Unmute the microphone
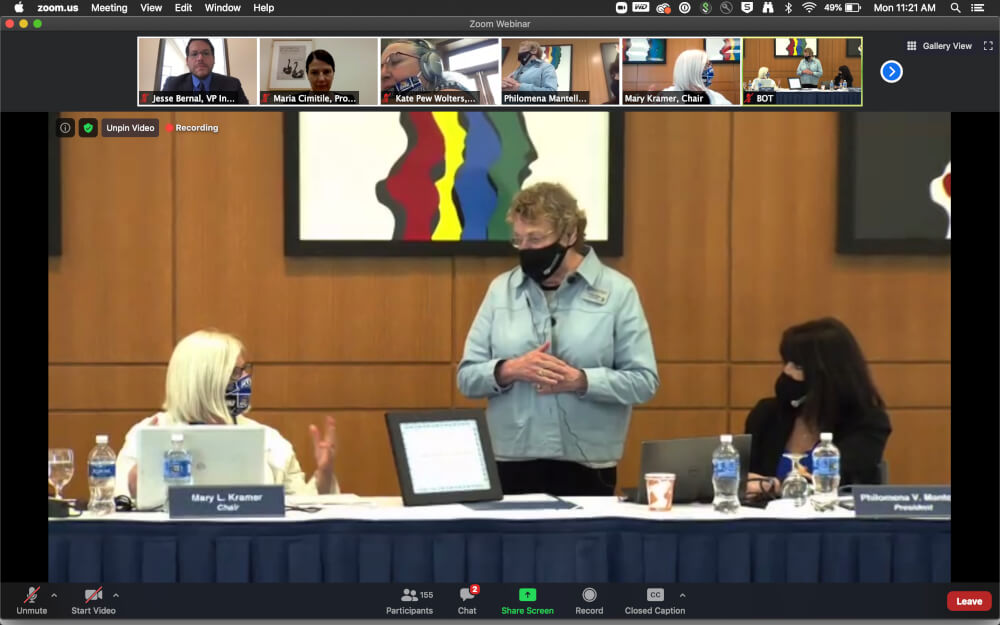1000x625 pixels. pos(31,595)
